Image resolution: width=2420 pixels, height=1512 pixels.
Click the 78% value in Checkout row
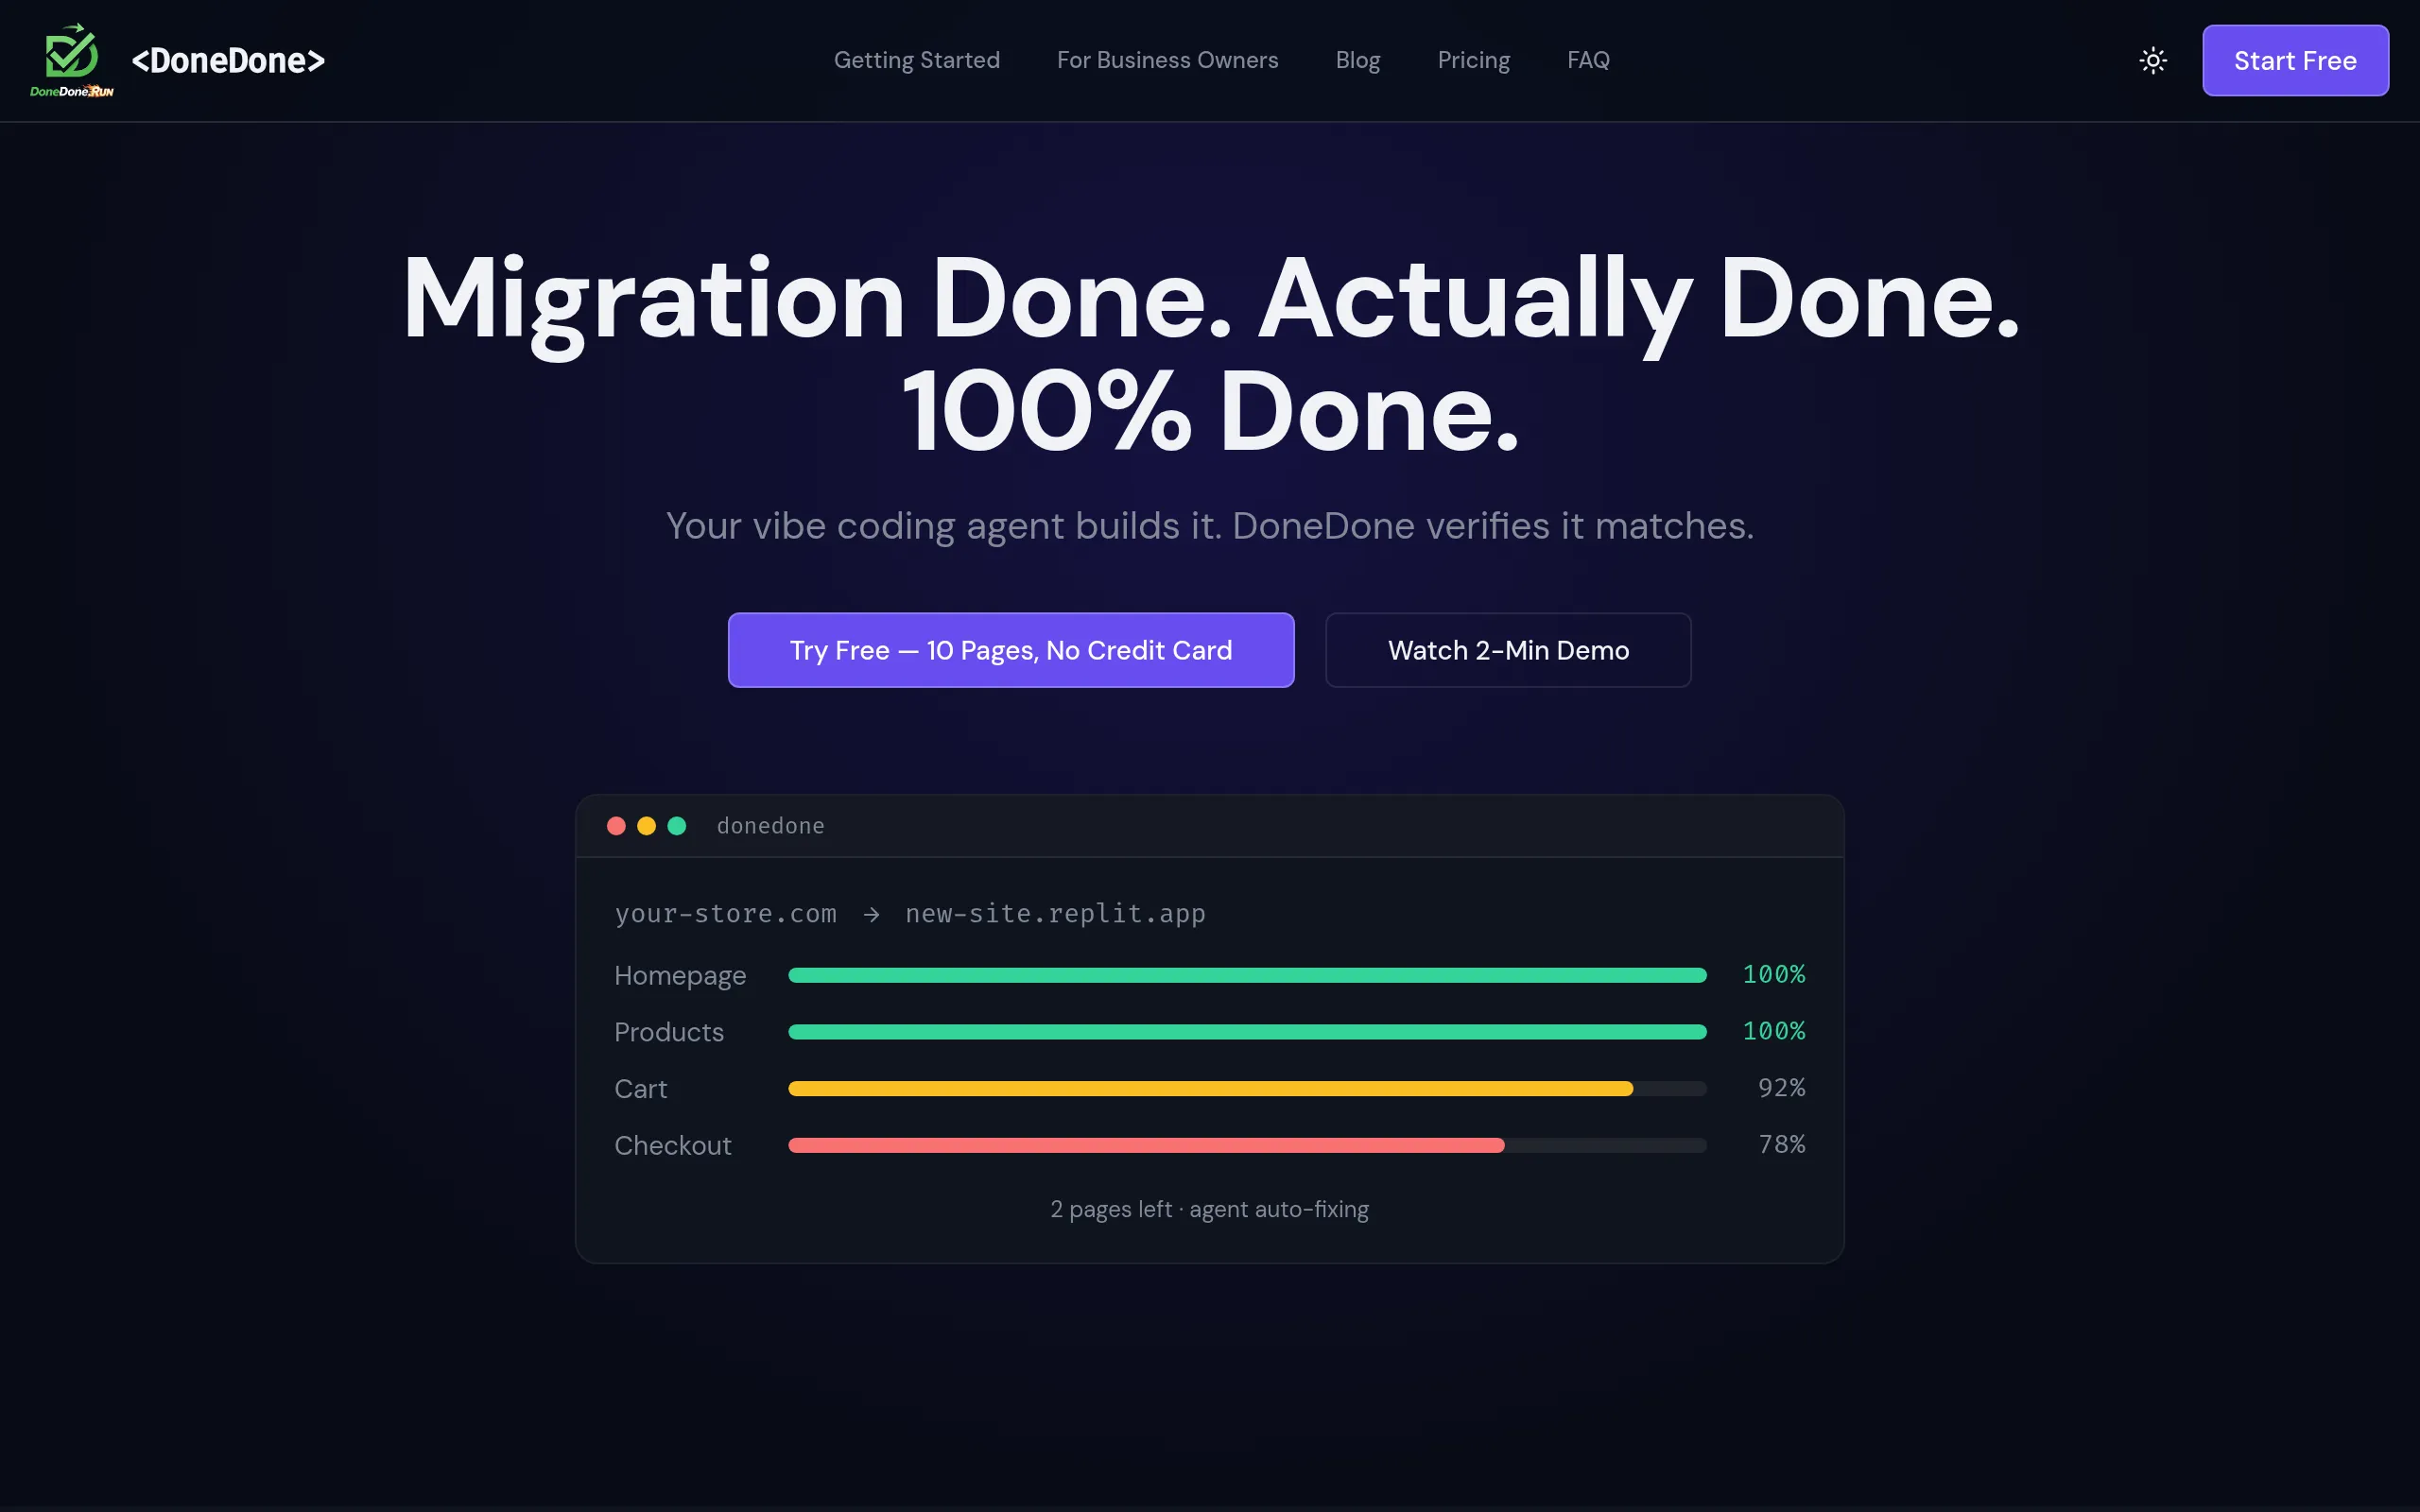tap(1781, 1144)
